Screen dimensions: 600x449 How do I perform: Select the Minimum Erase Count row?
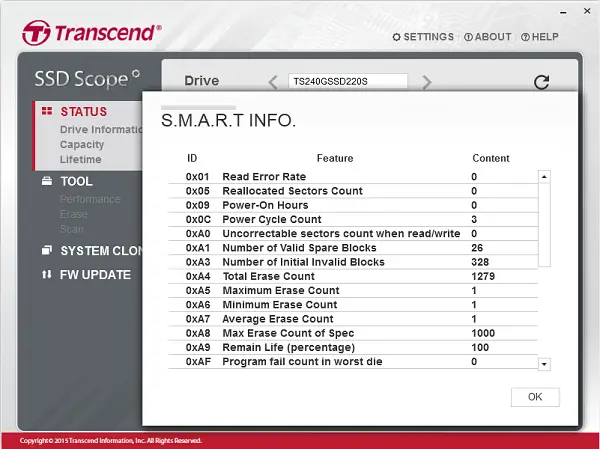point(353,304)
